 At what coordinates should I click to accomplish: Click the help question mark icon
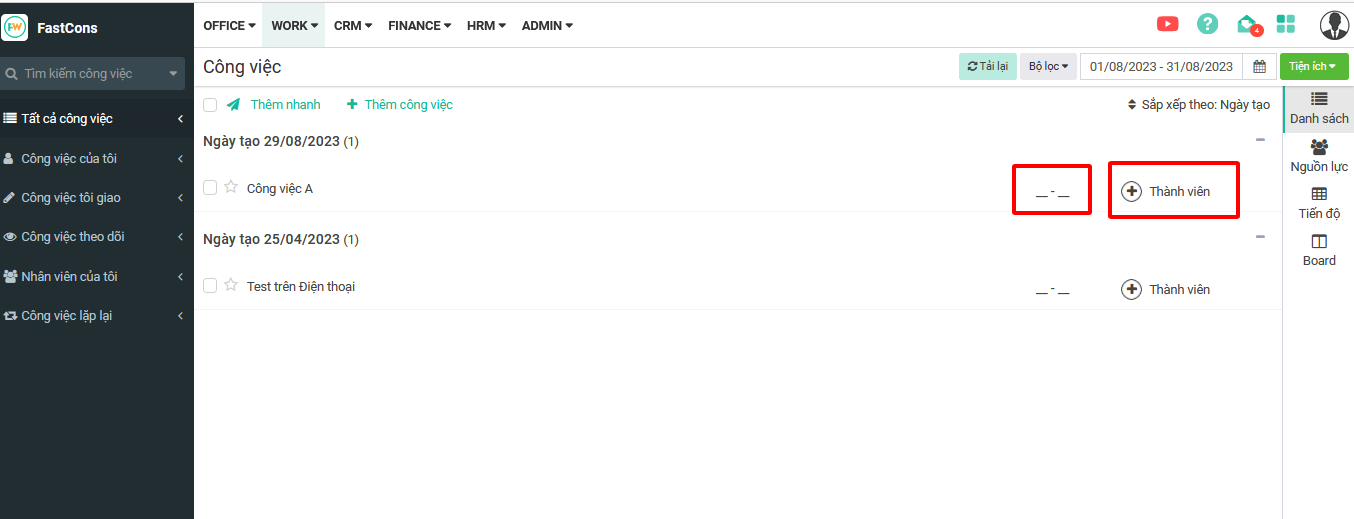[x=1208, y=25]
